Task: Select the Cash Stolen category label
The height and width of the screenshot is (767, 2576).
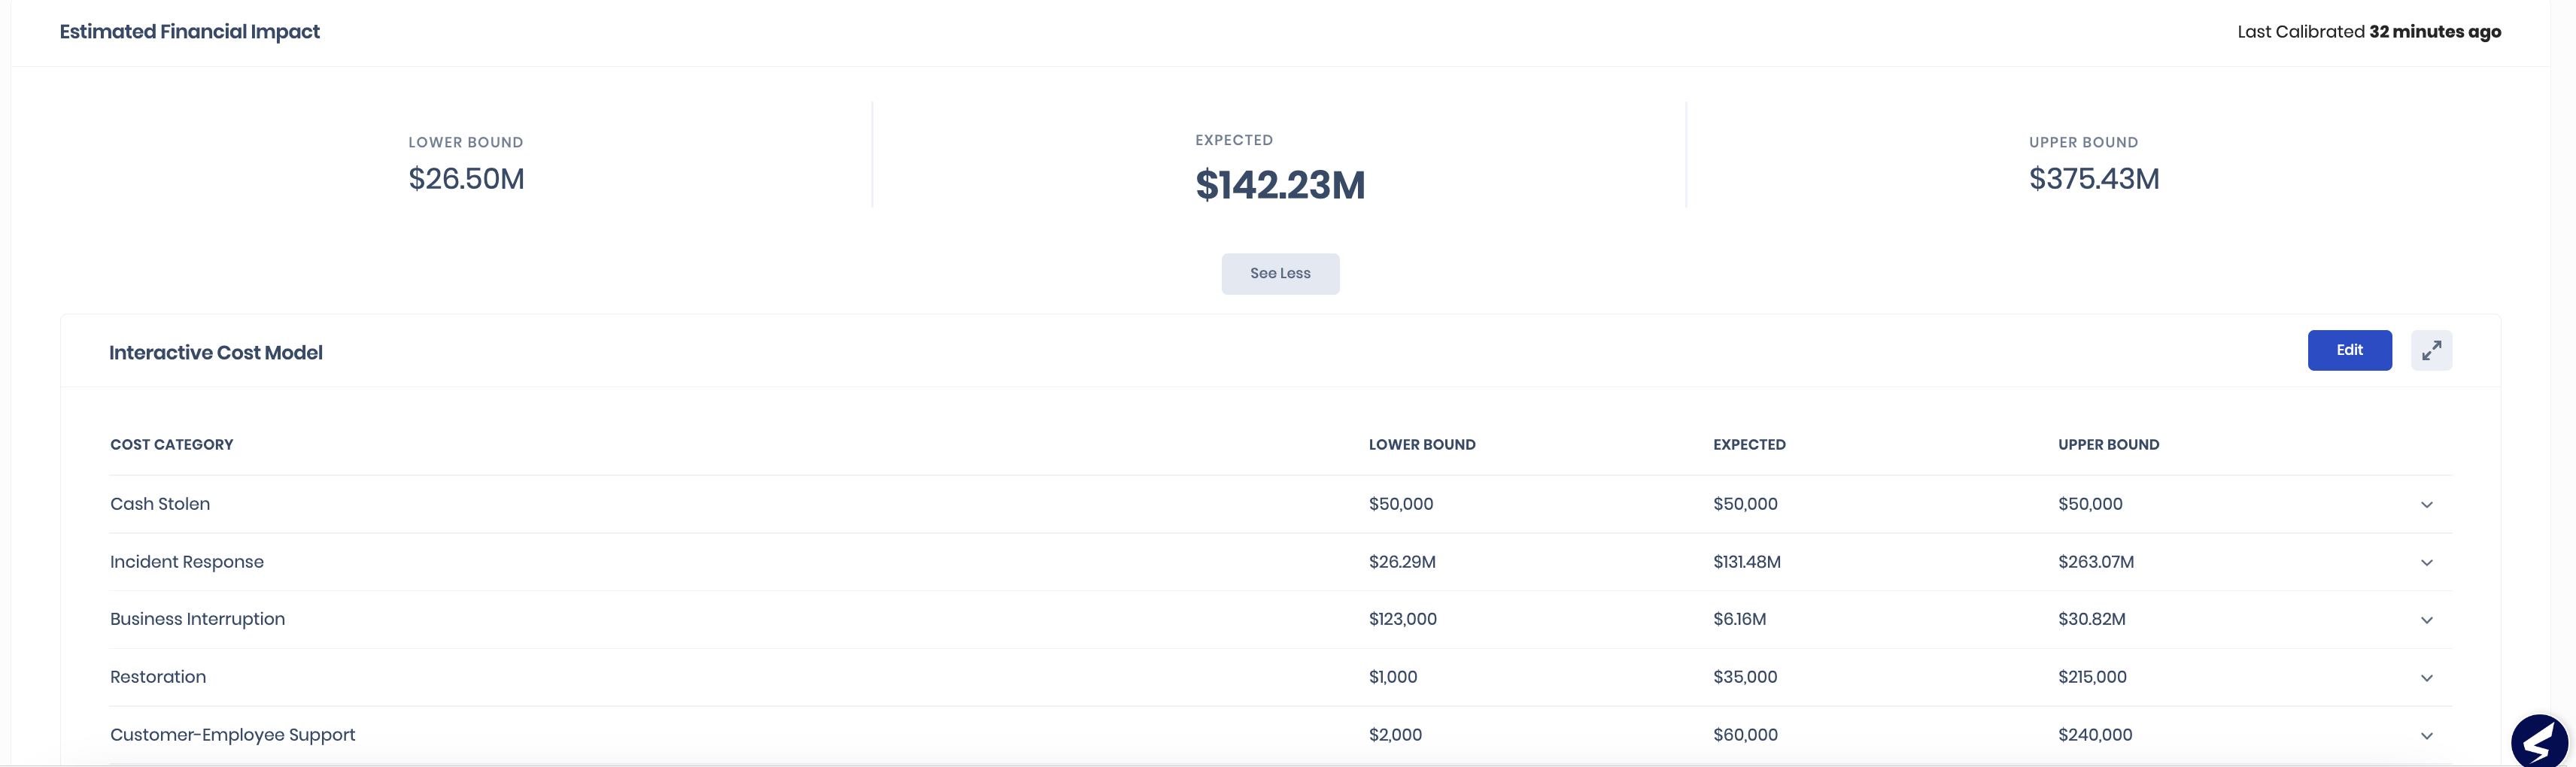Action: pyautogui.click(x=160, y=504)
